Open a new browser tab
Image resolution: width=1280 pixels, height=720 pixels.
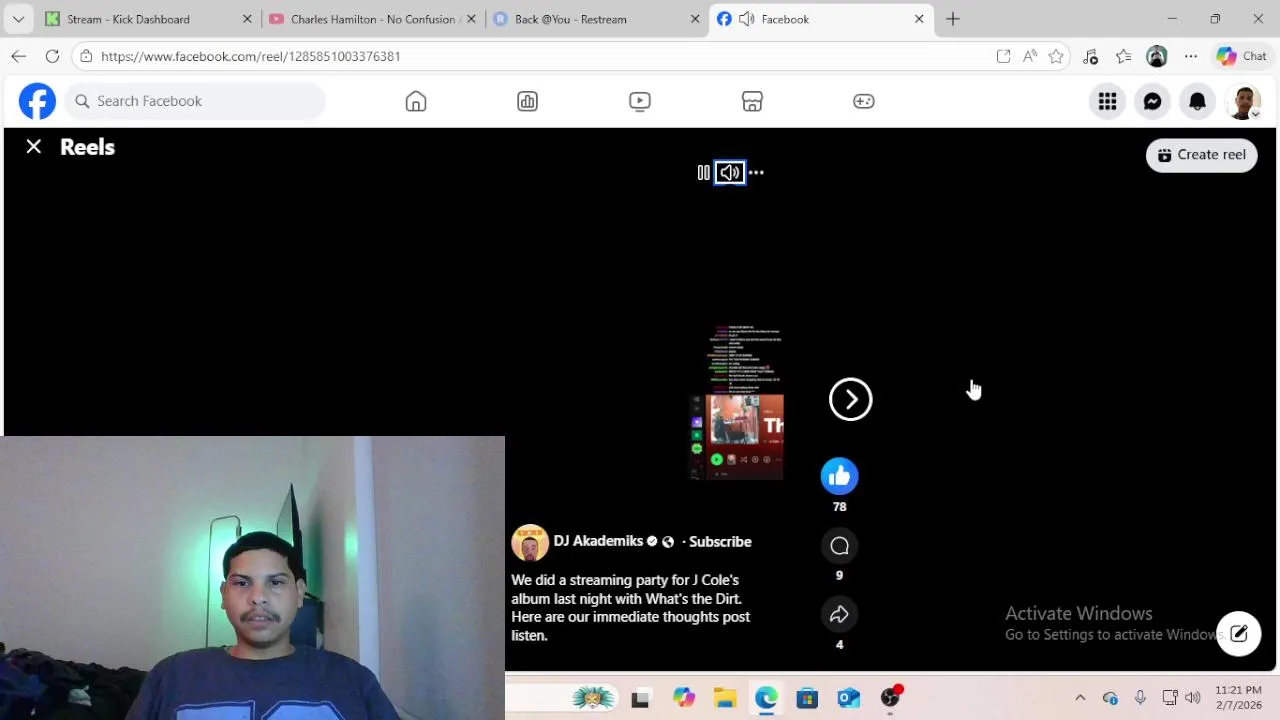point(953,19)
